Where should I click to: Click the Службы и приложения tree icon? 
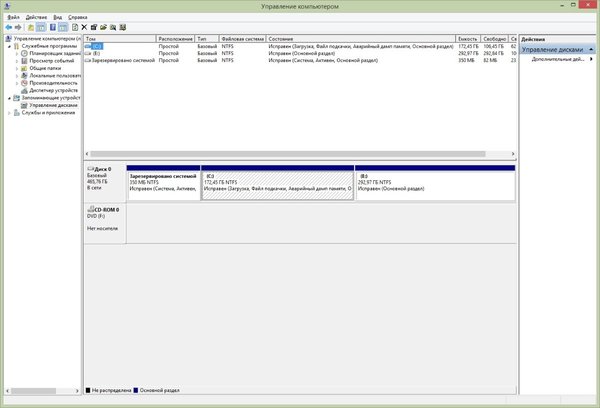[16, 113]
